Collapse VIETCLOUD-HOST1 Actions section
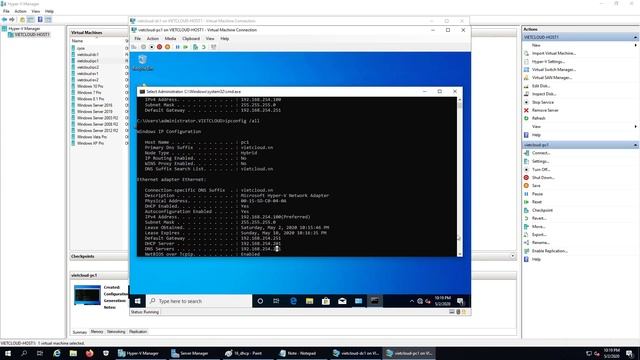 (635, 37)
